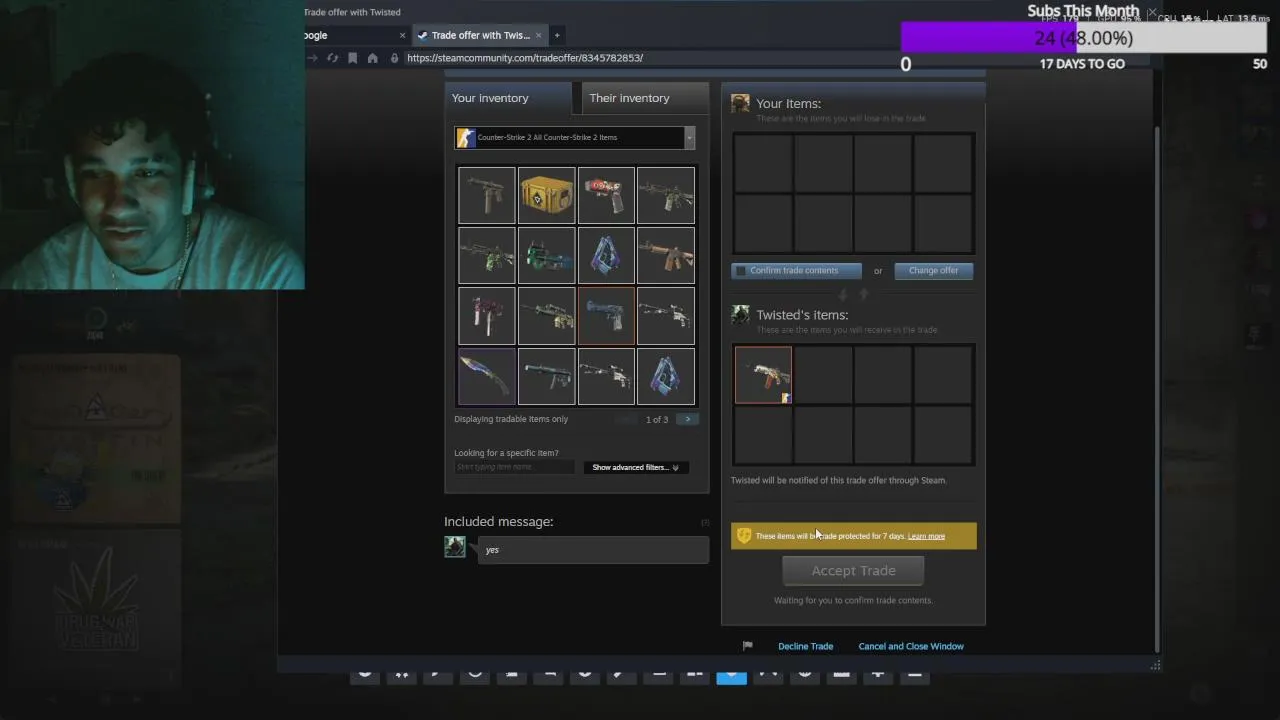The image size is (1280, 720).
Task: Click the Decline Trade link
Action: [x=805, y=646]
